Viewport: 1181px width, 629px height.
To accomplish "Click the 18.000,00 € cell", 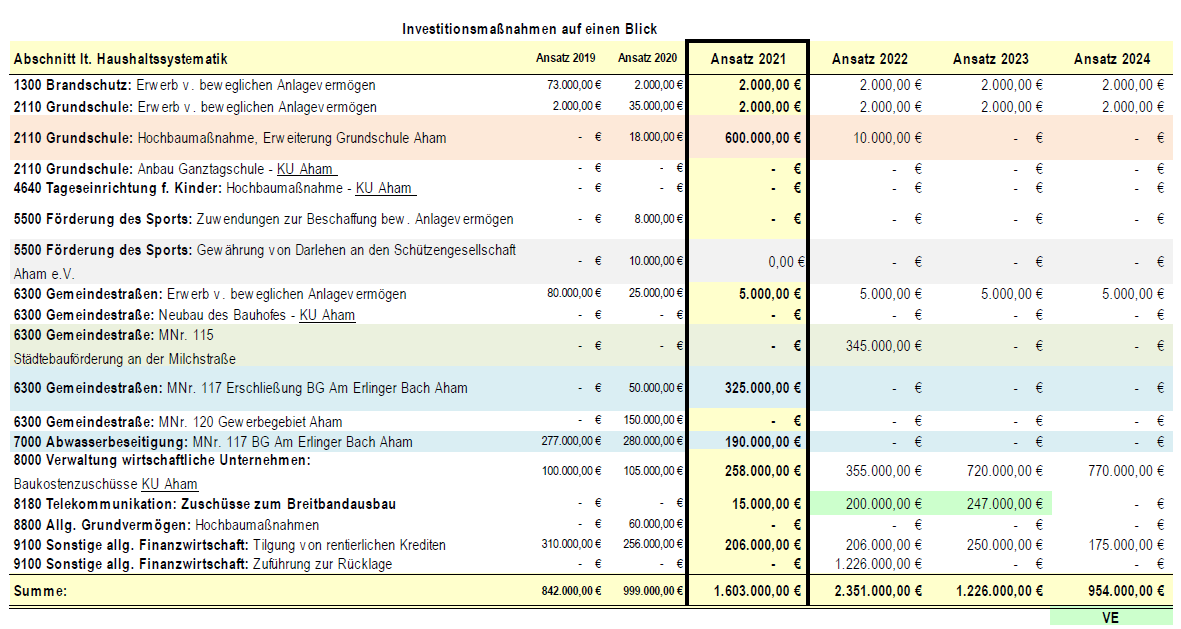I will pos(655,138).
